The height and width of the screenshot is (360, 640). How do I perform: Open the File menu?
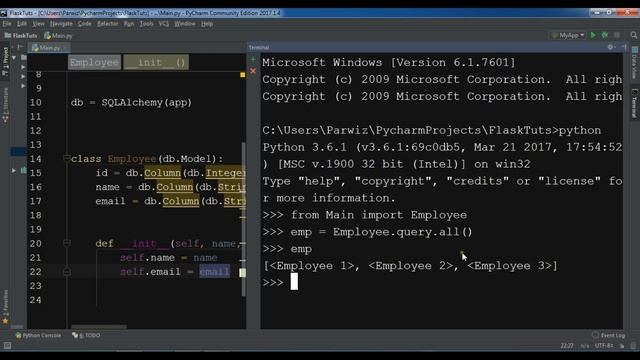pyautogui.click(x=7, y=24)
